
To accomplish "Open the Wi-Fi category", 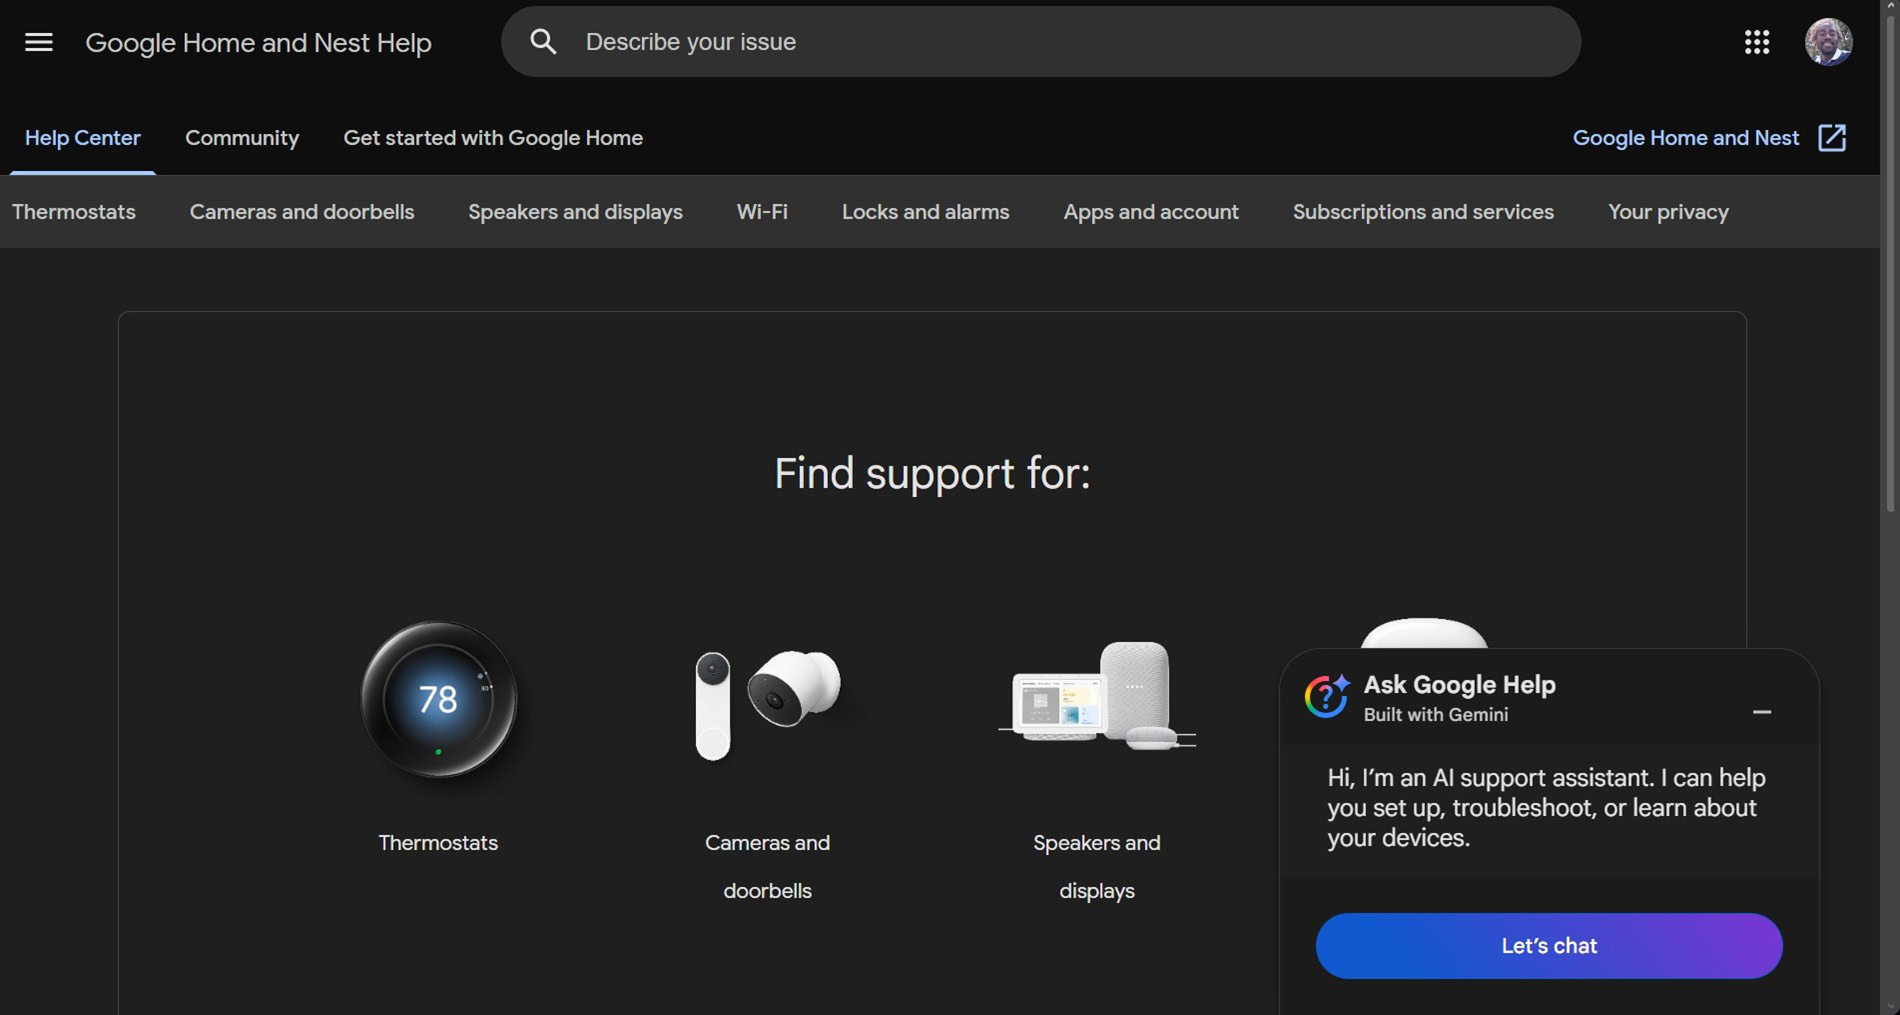I will tap(762, 212).
